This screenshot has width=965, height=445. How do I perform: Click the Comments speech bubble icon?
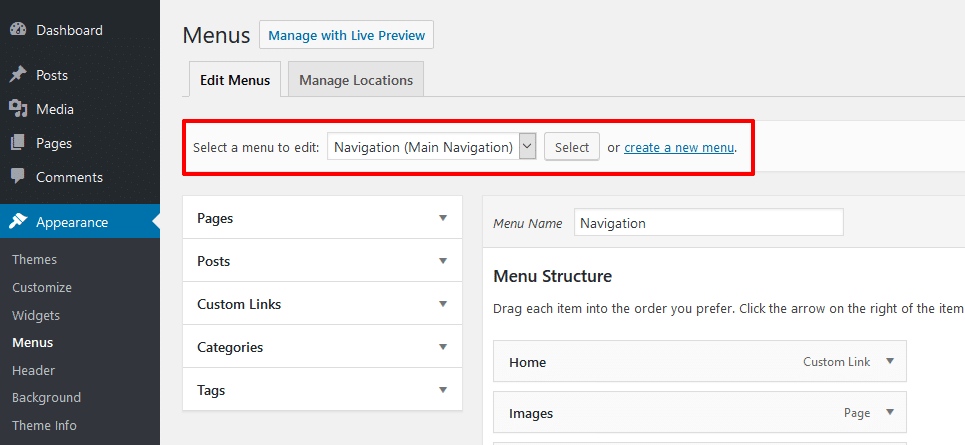(x=18, y=177)
